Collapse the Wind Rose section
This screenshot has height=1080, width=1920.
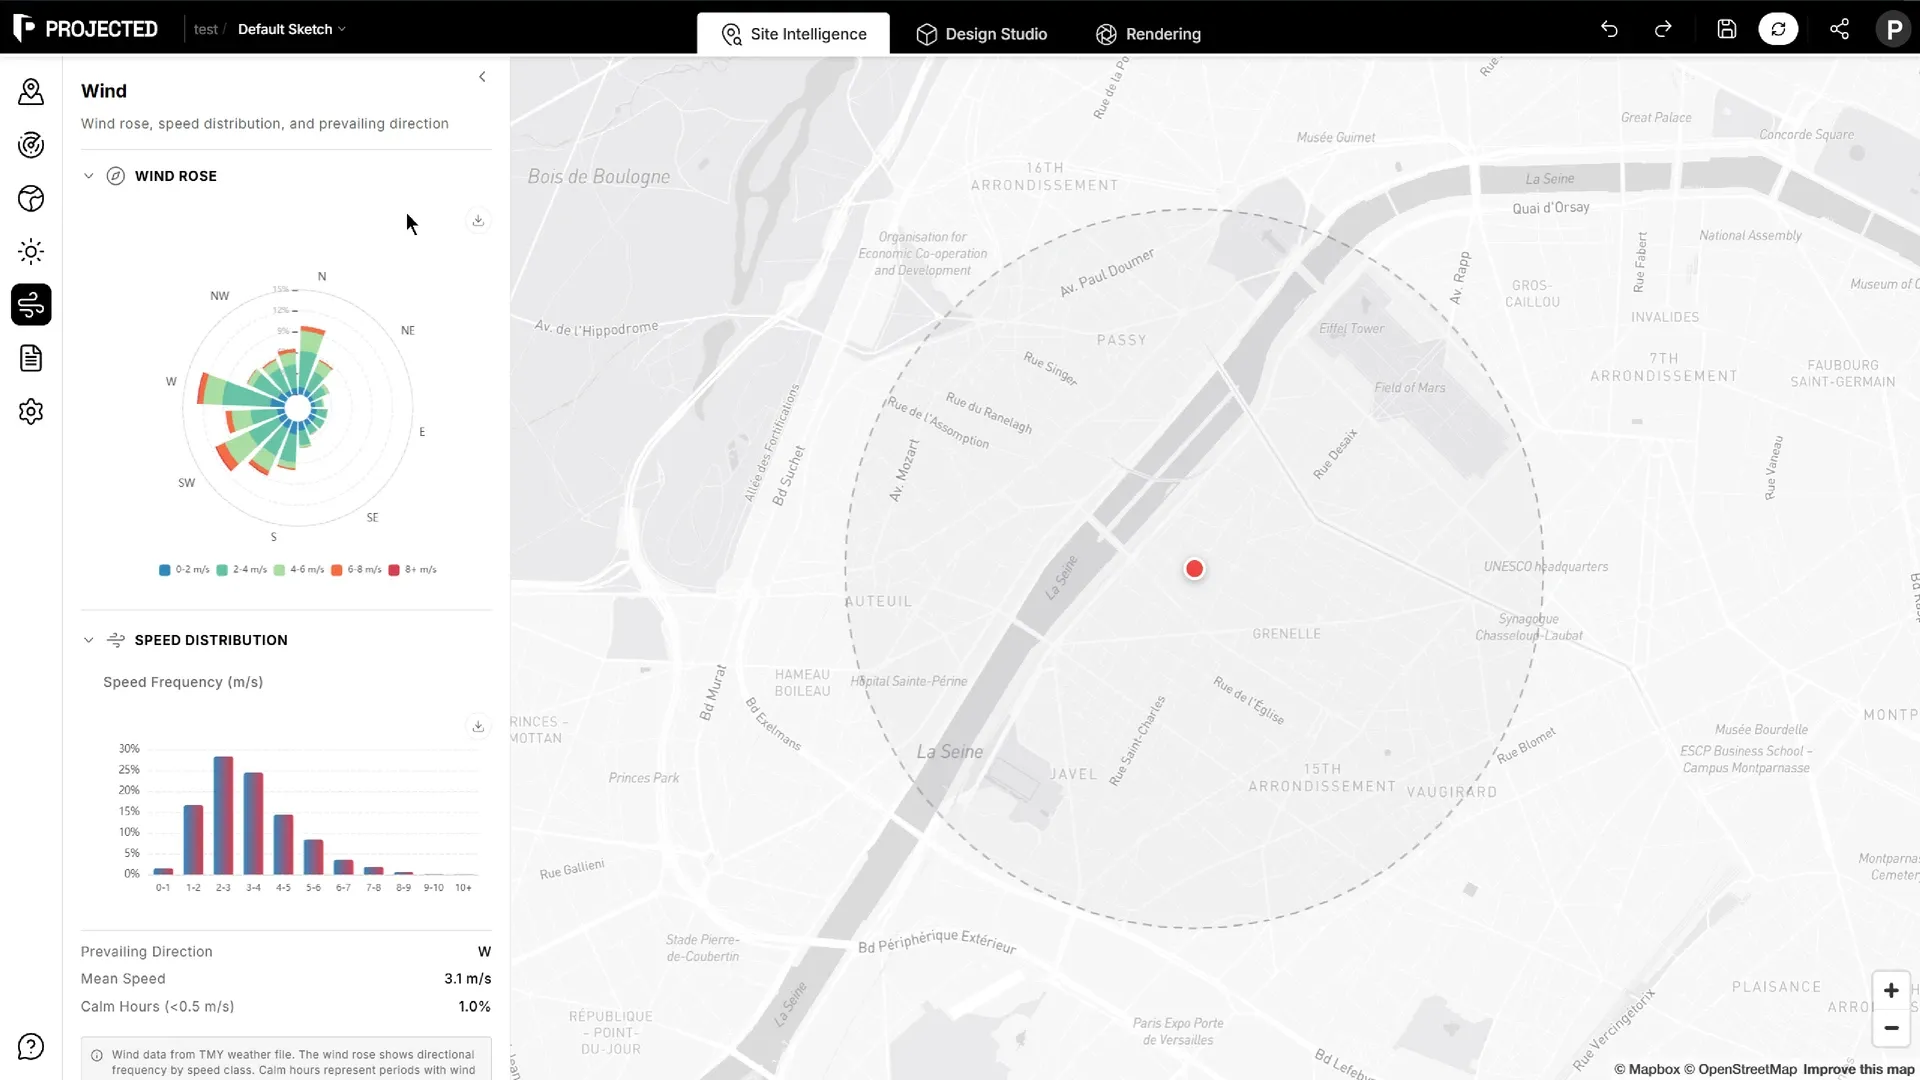[89, 176]
